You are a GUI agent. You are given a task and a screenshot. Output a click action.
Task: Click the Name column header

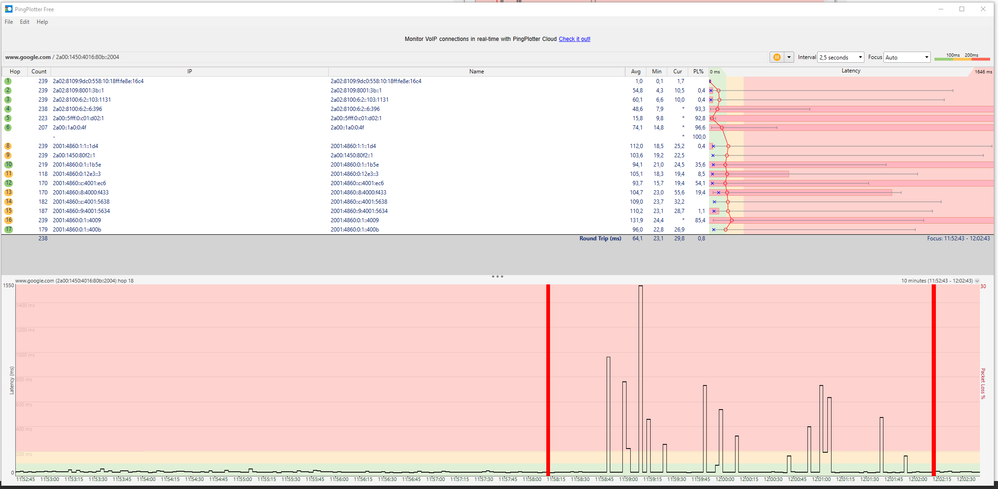point(477,71)
